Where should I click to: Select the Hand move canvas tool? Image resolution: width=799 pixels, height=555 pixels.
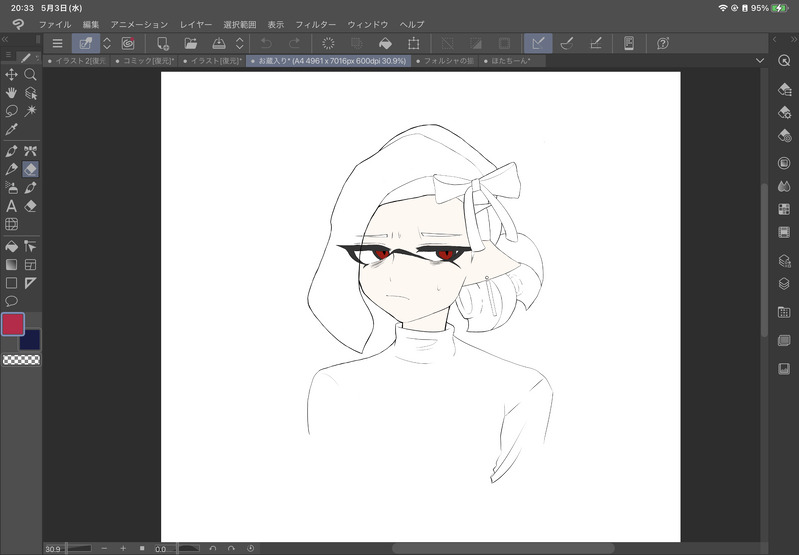[12, 92]
